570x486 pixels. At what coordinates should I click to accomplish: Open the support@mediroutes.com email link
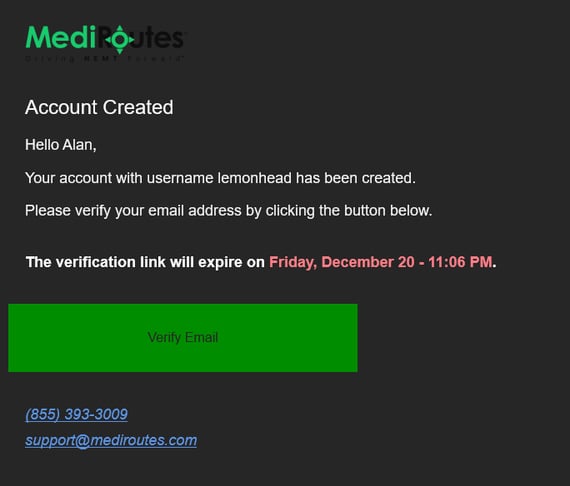(111, 440)
